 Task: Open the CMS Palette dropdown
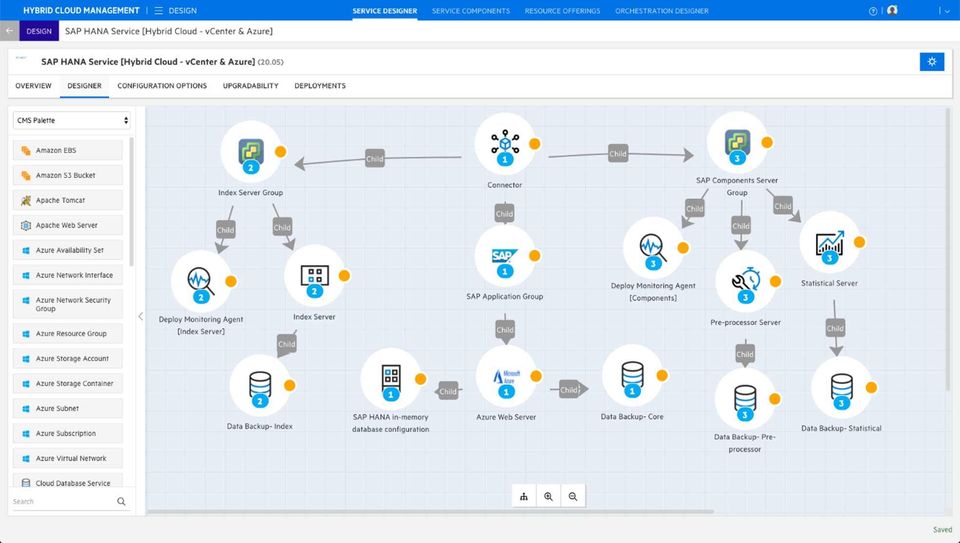tap(72, 121)
